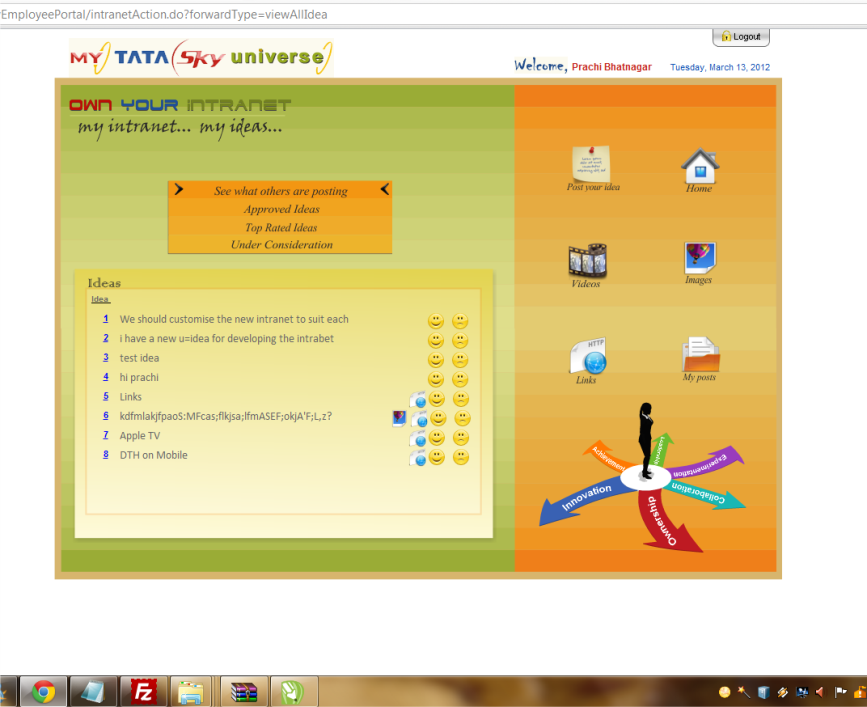Image resolution: width=867 pixels, height=707 pixels.
Task: Open the Videos film reel icon
Action: pos(587,260)
